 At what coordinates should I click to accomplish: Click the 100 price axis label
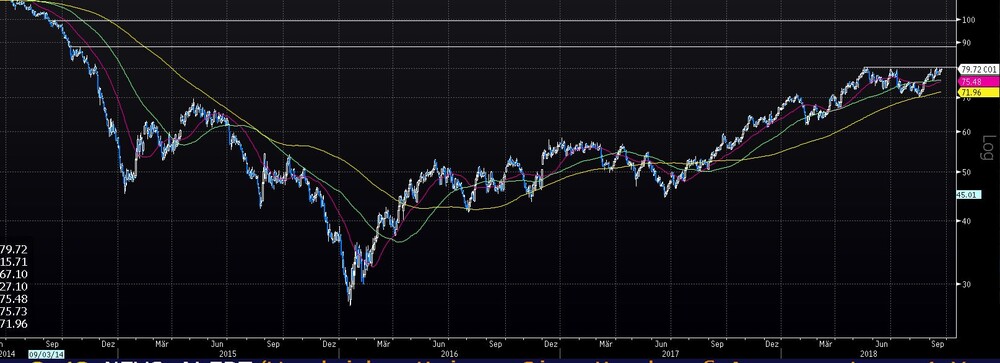click(x=969, y=20)
